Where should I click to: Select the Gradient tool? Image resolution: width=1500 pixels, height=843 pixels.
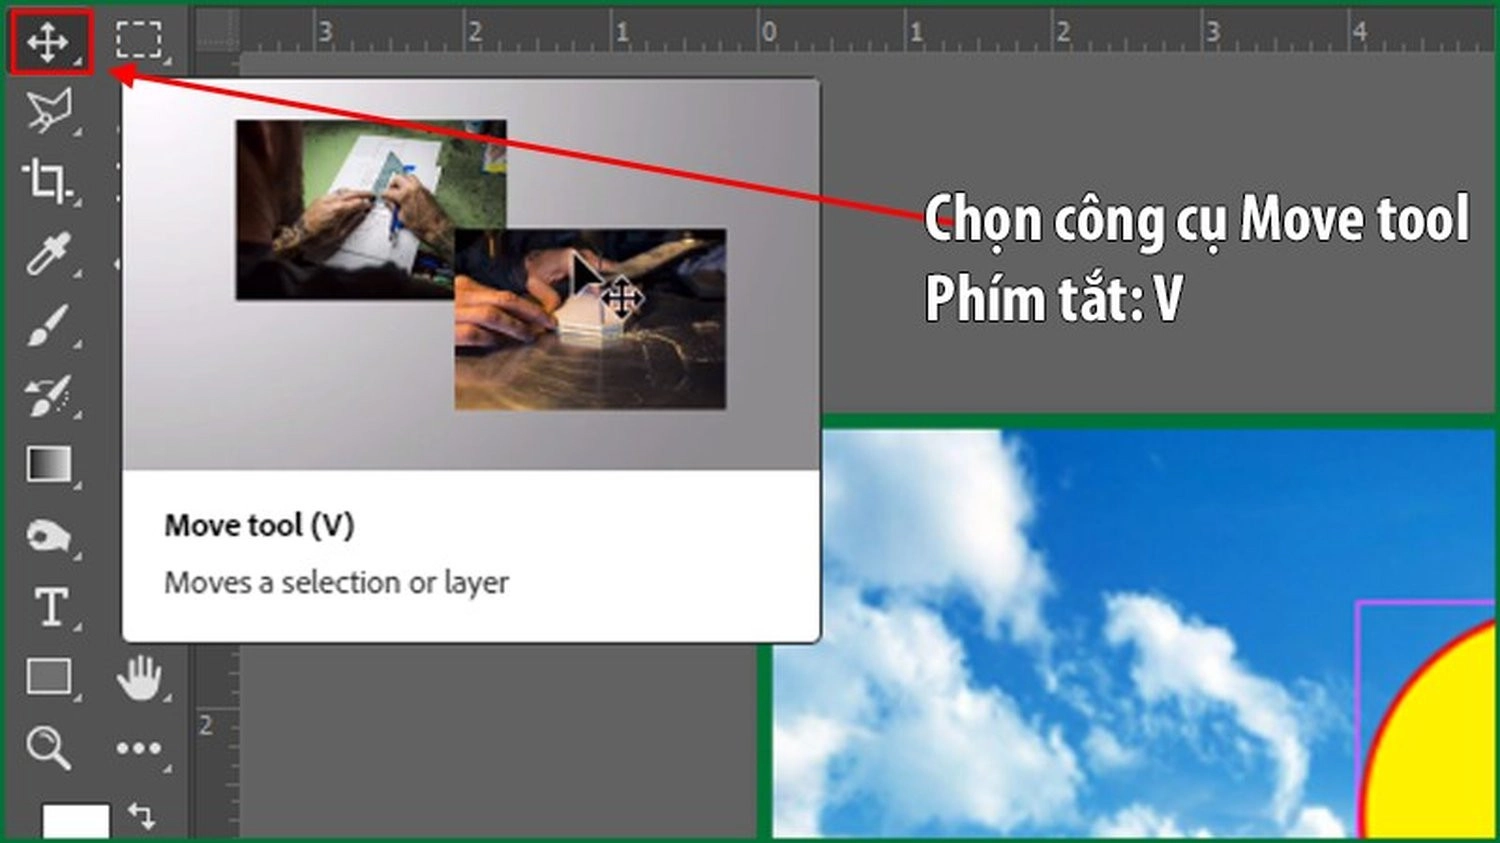(48, 465)
